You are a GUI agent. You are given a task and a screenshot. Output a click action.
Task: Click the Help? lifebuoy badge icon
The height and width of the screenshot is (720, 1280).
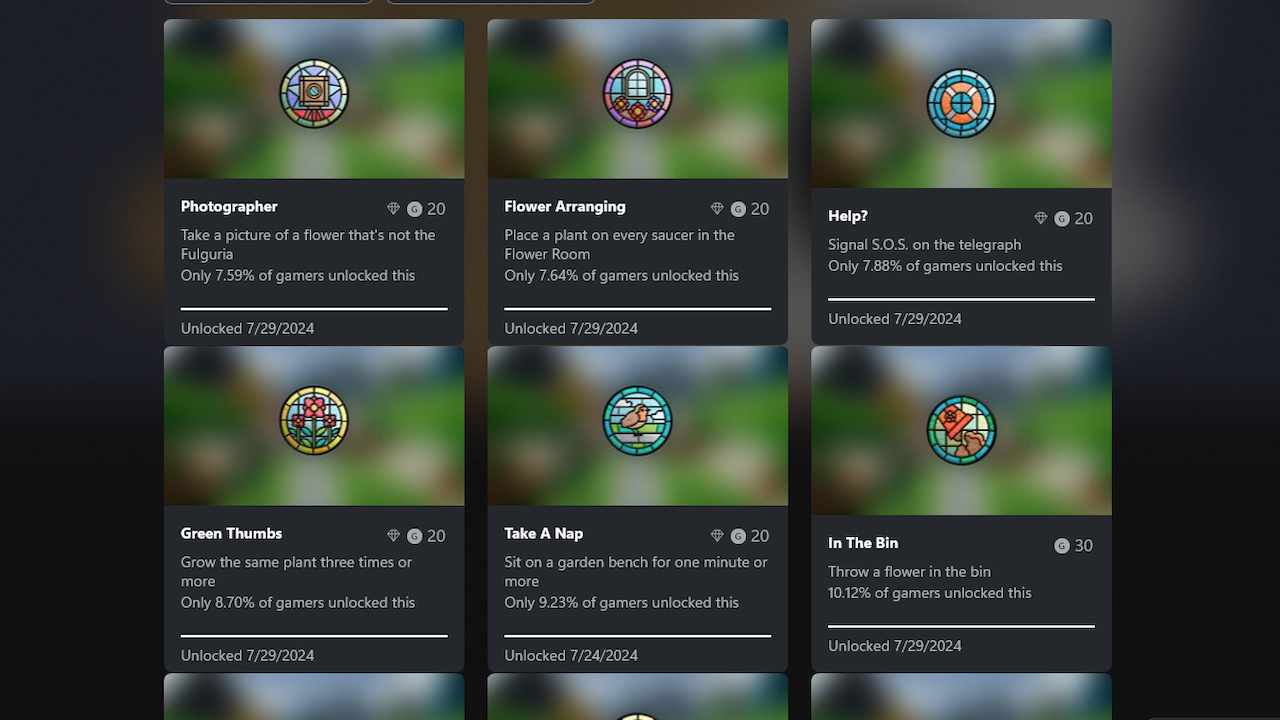[x=961, y=103]
